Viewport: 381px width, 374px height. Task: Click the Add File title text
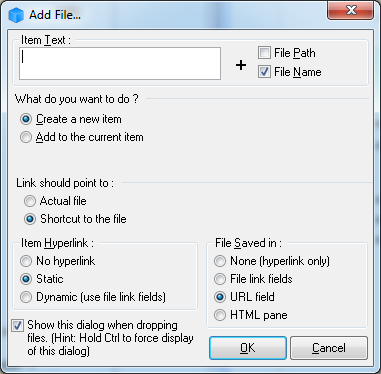point(55,15)
